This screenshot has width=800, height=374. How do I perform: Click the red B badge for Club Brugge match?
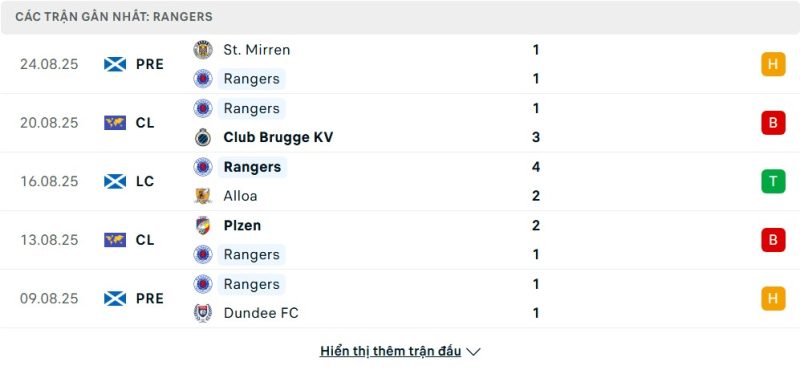tap(773, 123)
